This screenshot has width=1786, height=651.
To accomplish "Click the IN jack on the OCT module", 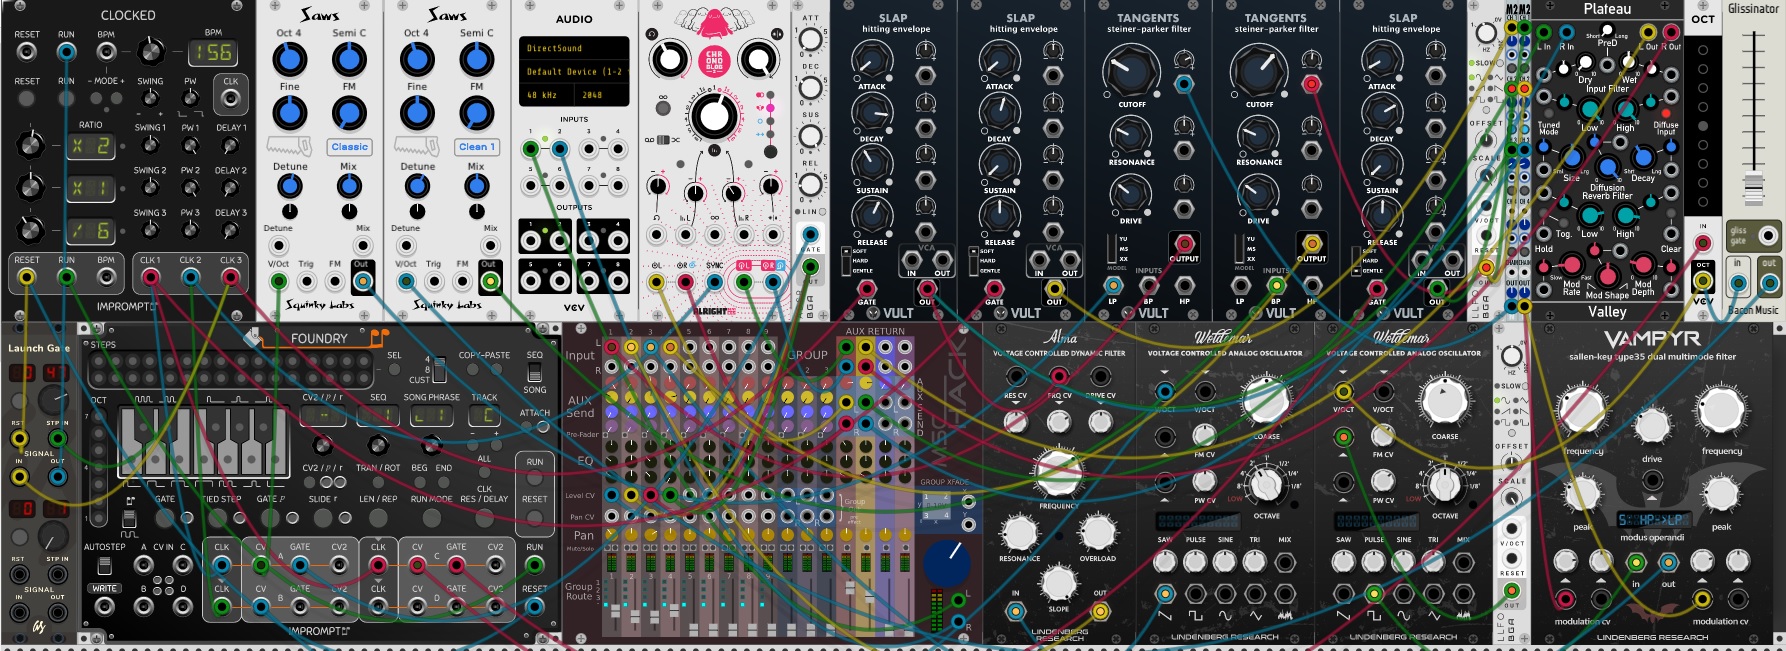I will (1703, 244).
